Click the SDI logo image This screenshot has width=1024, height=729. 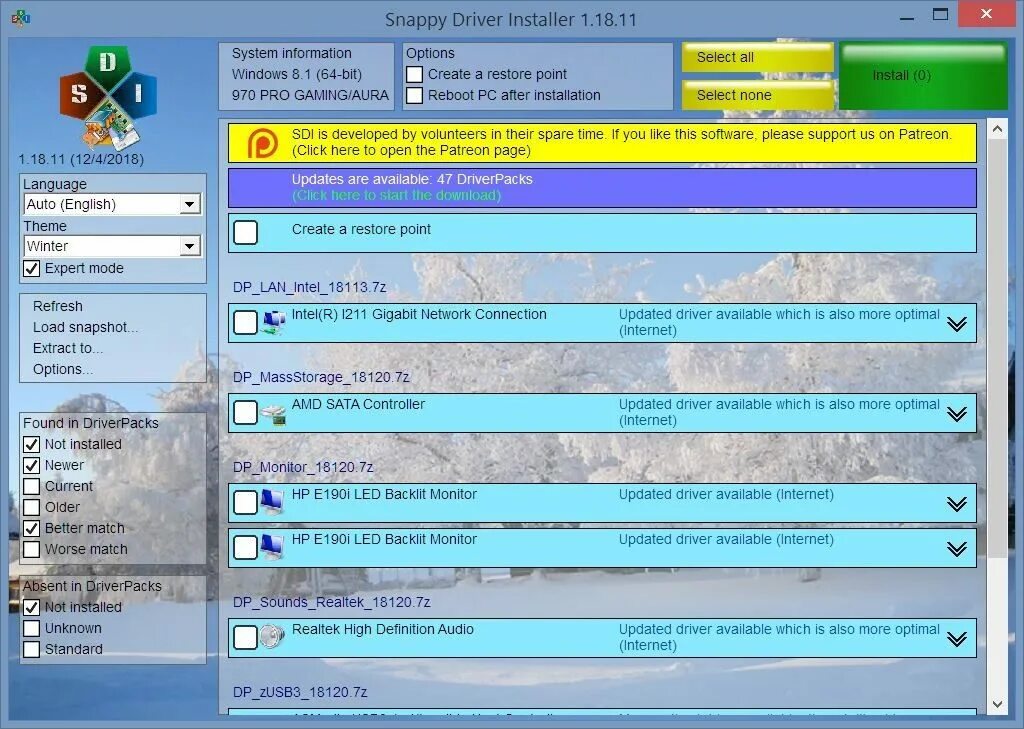coord(108,97)
